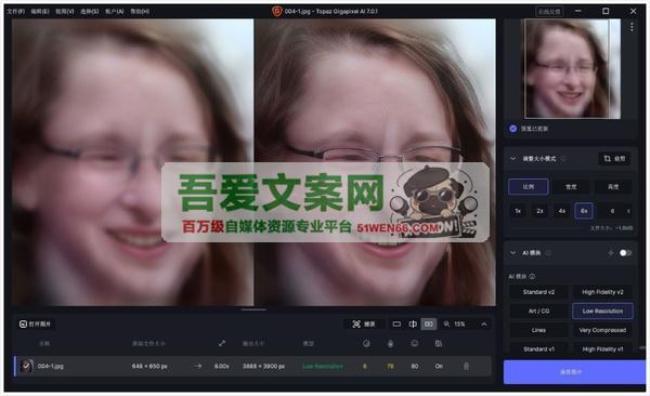The height and width of the screenshot is (396, 650).
Task: Collapse the resize mode section chevron
Action: (x=513, y=159)
